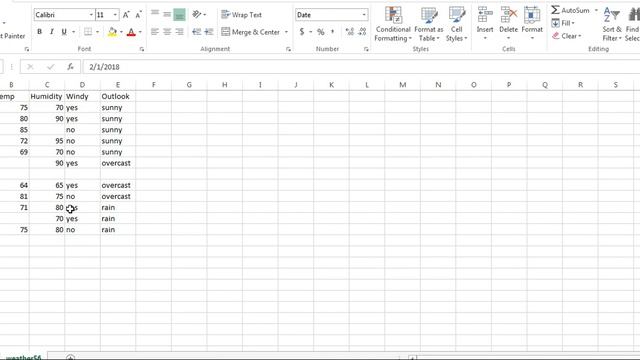Launch Alignment dialog box launcher
The height and width of the screenshot is (360, 640).
[x=288, y=49]
